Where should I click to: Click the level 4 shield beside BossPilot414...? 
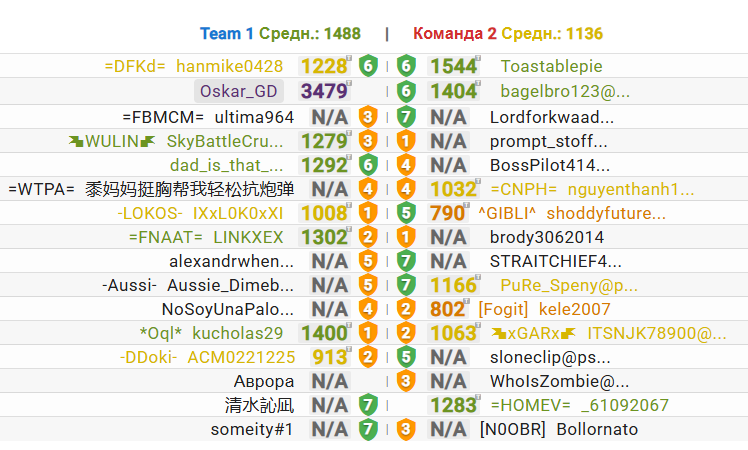(406, 165)
